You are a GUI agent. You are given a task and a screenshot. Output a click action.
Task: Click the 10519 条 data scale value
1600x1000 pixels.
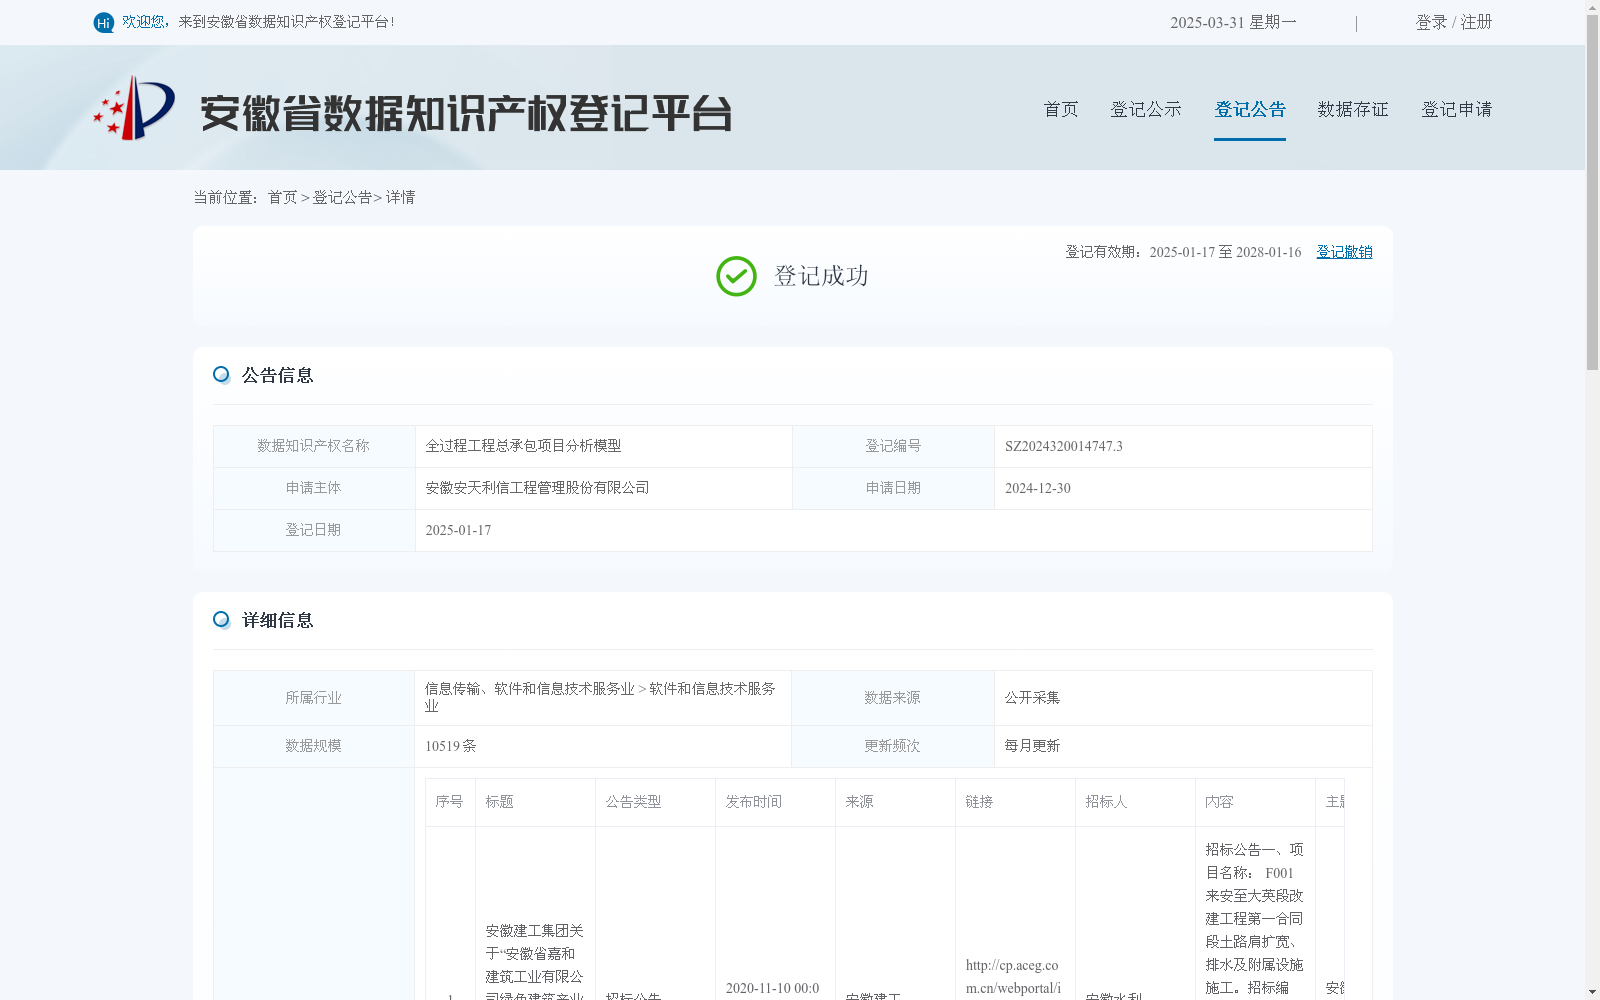tap(451, 746)
